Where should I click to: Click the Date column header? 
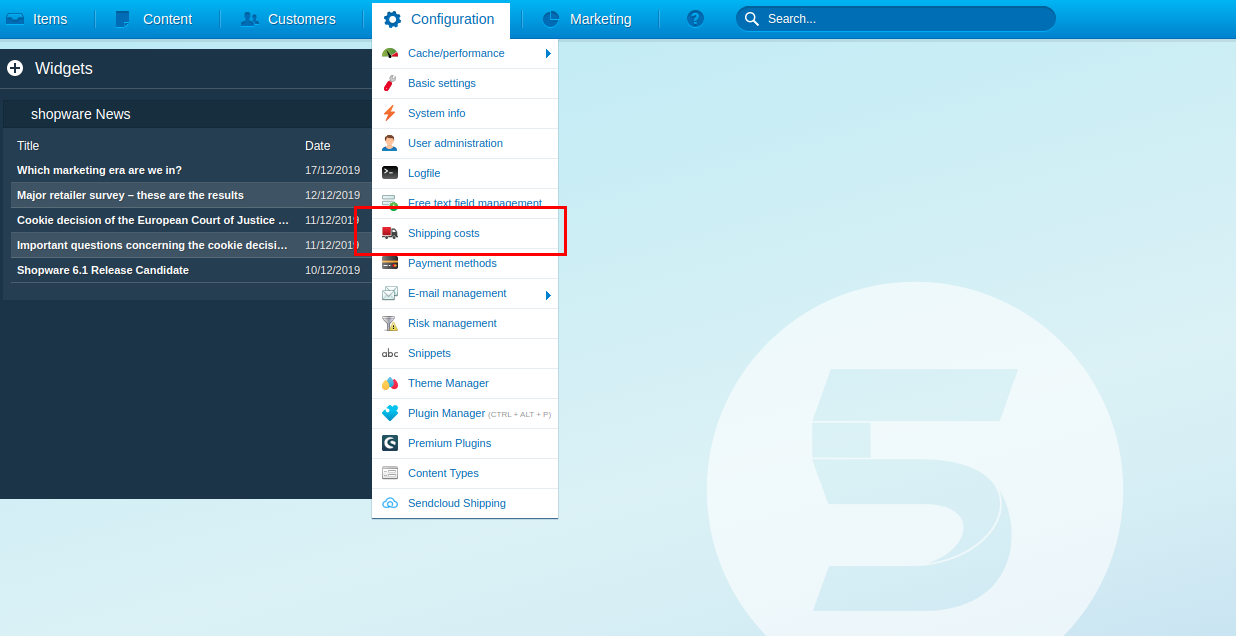pyautogui.click(x=317, y=146)
